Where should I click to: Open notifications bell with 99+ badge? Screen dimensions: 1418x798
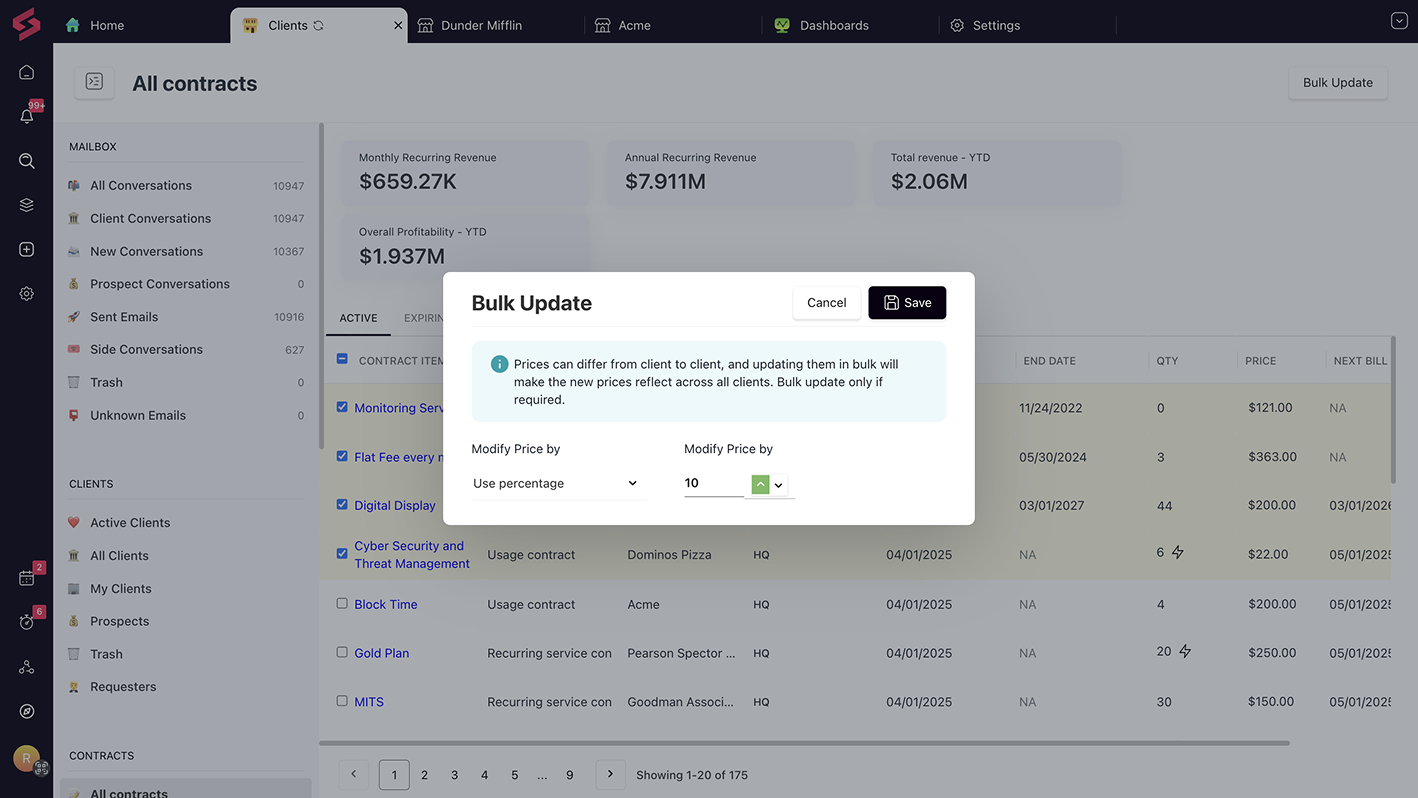point(27,116)
